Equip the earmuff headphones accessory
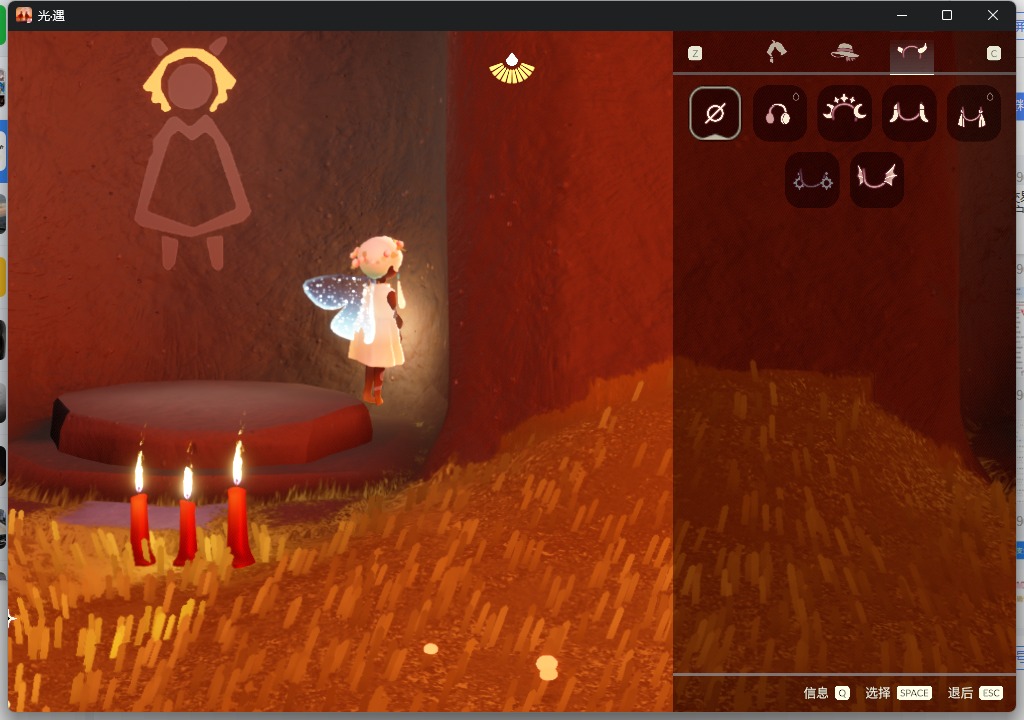The width and height of the screenshot is (1024, 720). pyautogui.click(x=779, y=113)
